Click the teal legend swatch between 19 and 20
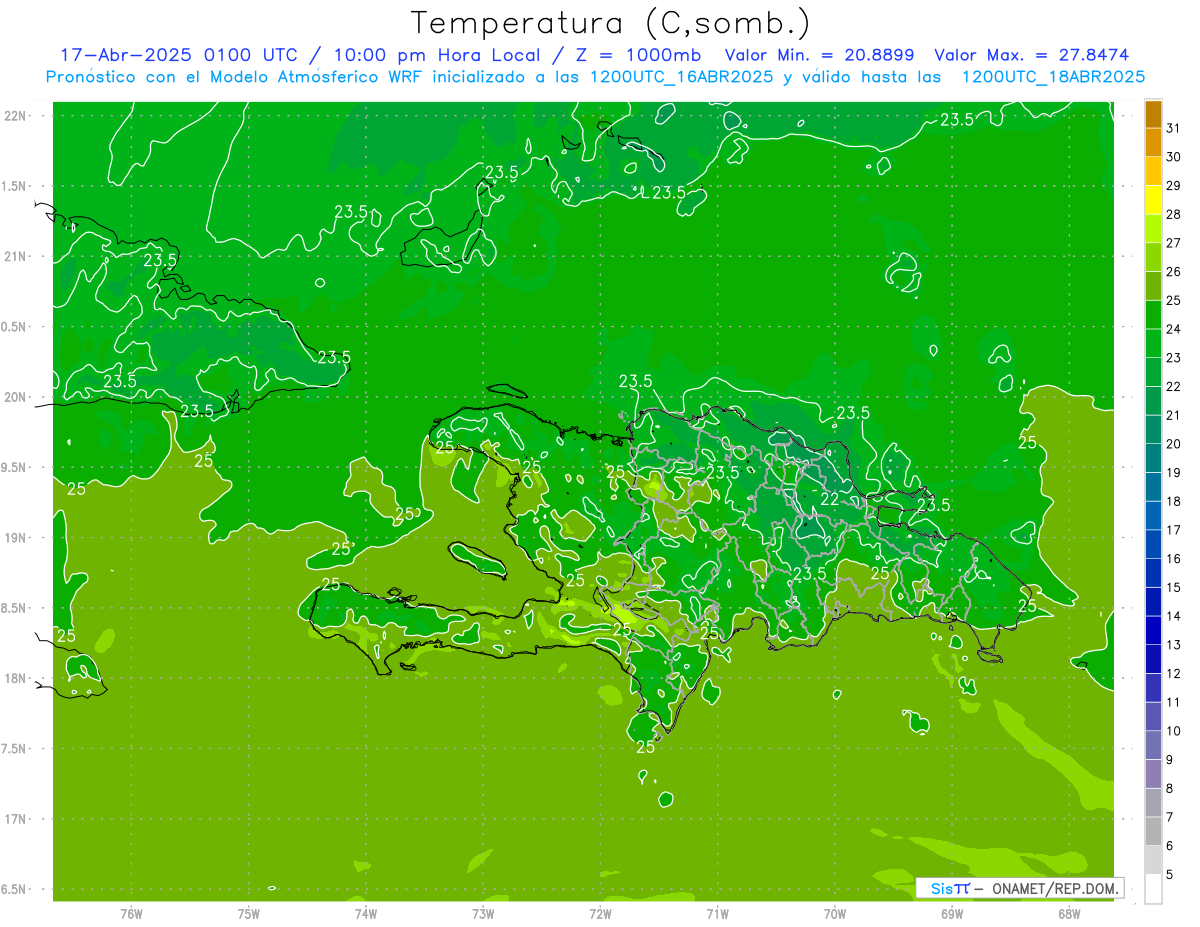Image resolution: width=1200 pixels, height=927 pixels. pyautogui.click(x=1153, y=459)
